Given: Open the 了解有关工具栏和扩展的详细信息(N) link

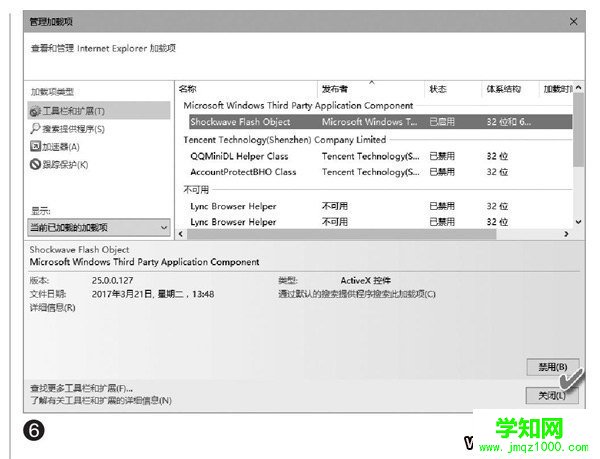Looking at the screenshot, I should [101, 400].
